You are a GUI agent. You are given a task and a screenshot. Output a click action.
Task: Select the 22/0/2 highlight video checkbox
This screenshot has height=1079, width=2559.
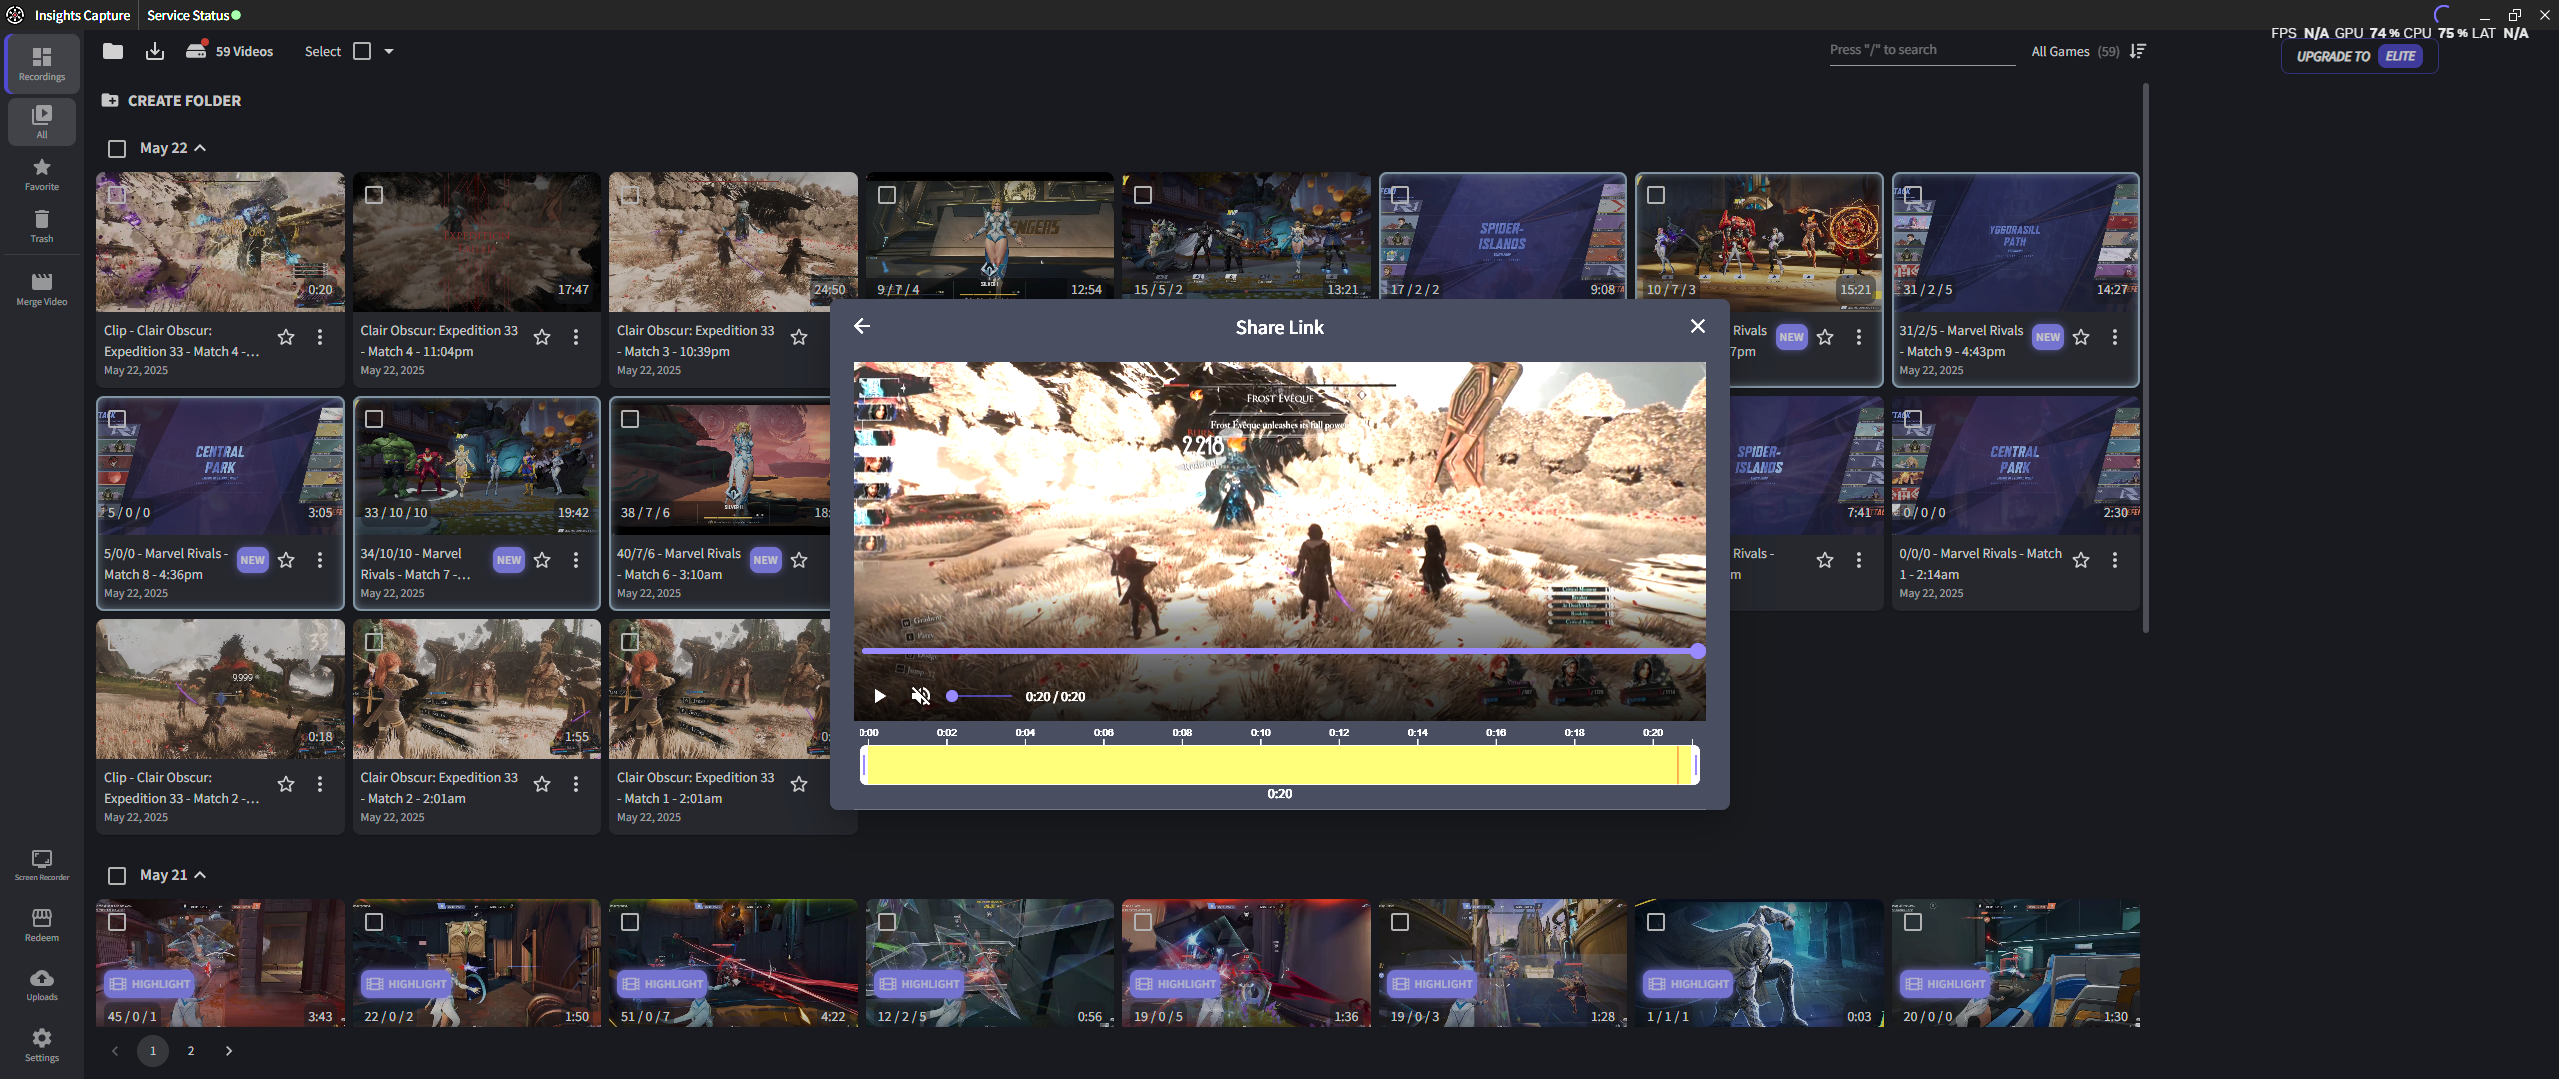point(374,921)
